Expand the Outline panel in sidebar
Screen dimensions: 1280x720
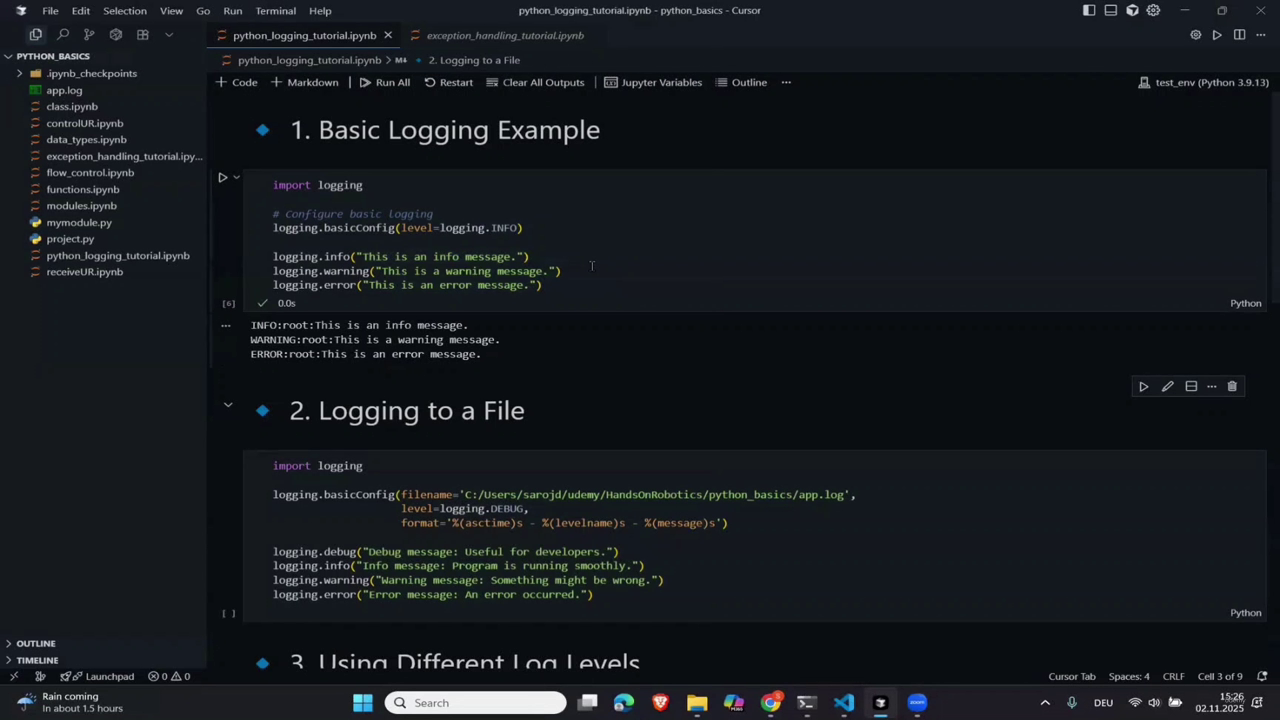tap(104, 644)
